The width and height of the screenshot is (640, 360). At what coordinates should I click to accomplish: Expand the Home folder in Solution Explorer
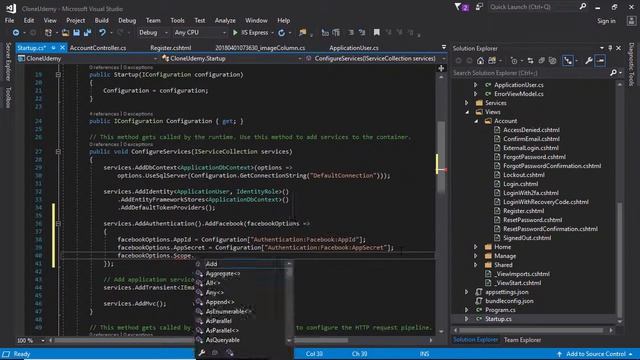(x=476, y=247)
